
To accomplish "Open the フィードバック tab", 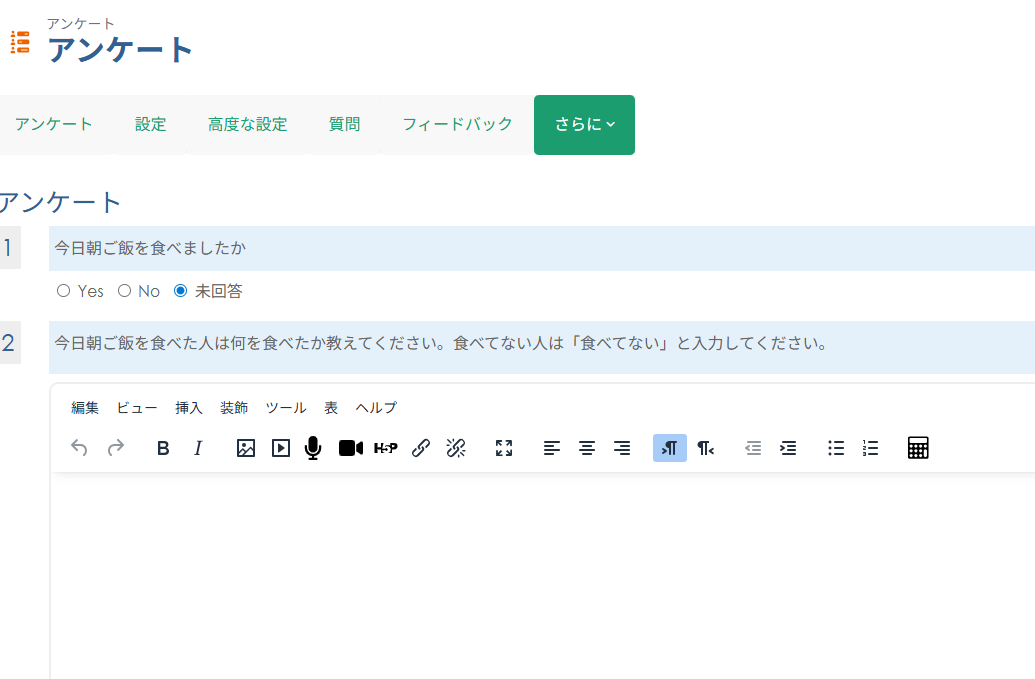I will (457, 124).
